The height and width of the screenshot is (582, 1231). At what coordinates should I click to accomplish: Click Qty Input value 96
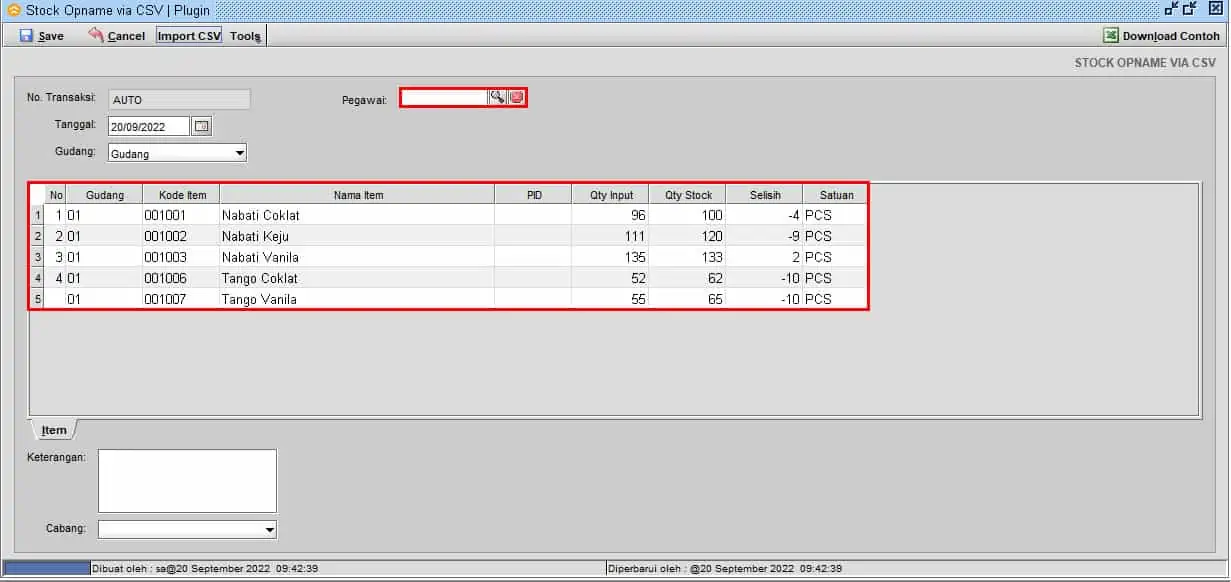pyautogui.click(x=611, y=215)
